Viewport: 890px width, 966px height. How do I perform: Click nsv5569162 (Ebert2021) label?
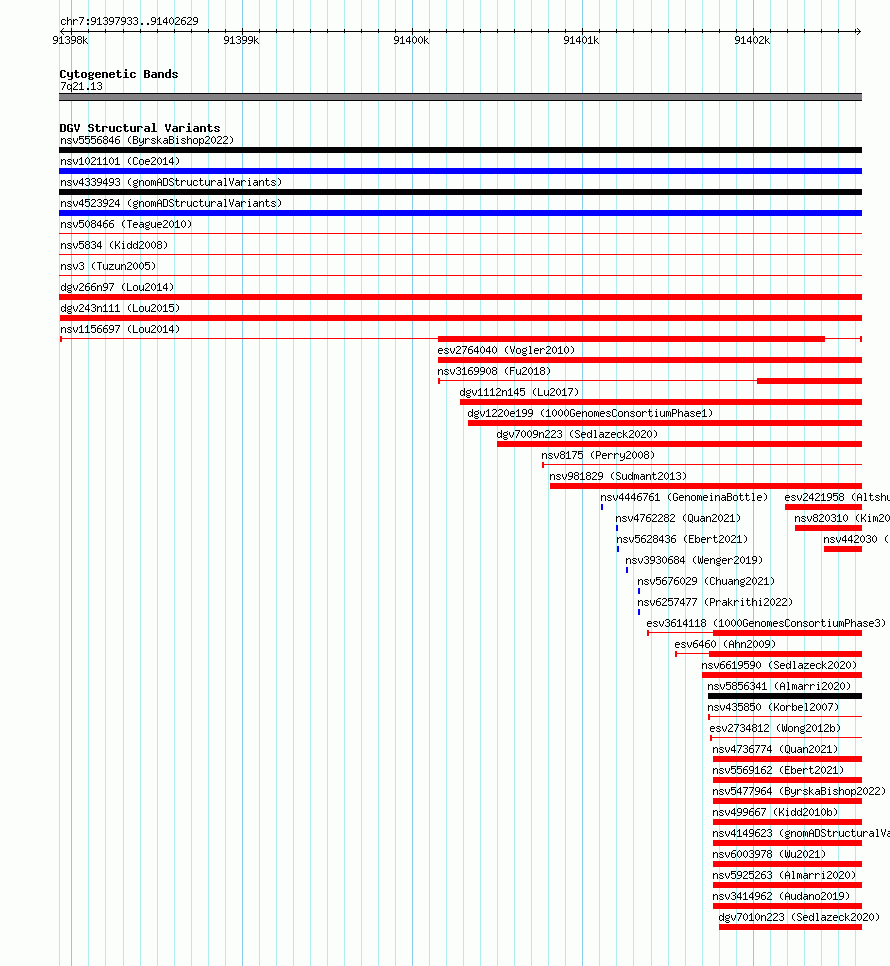point(779,769)
